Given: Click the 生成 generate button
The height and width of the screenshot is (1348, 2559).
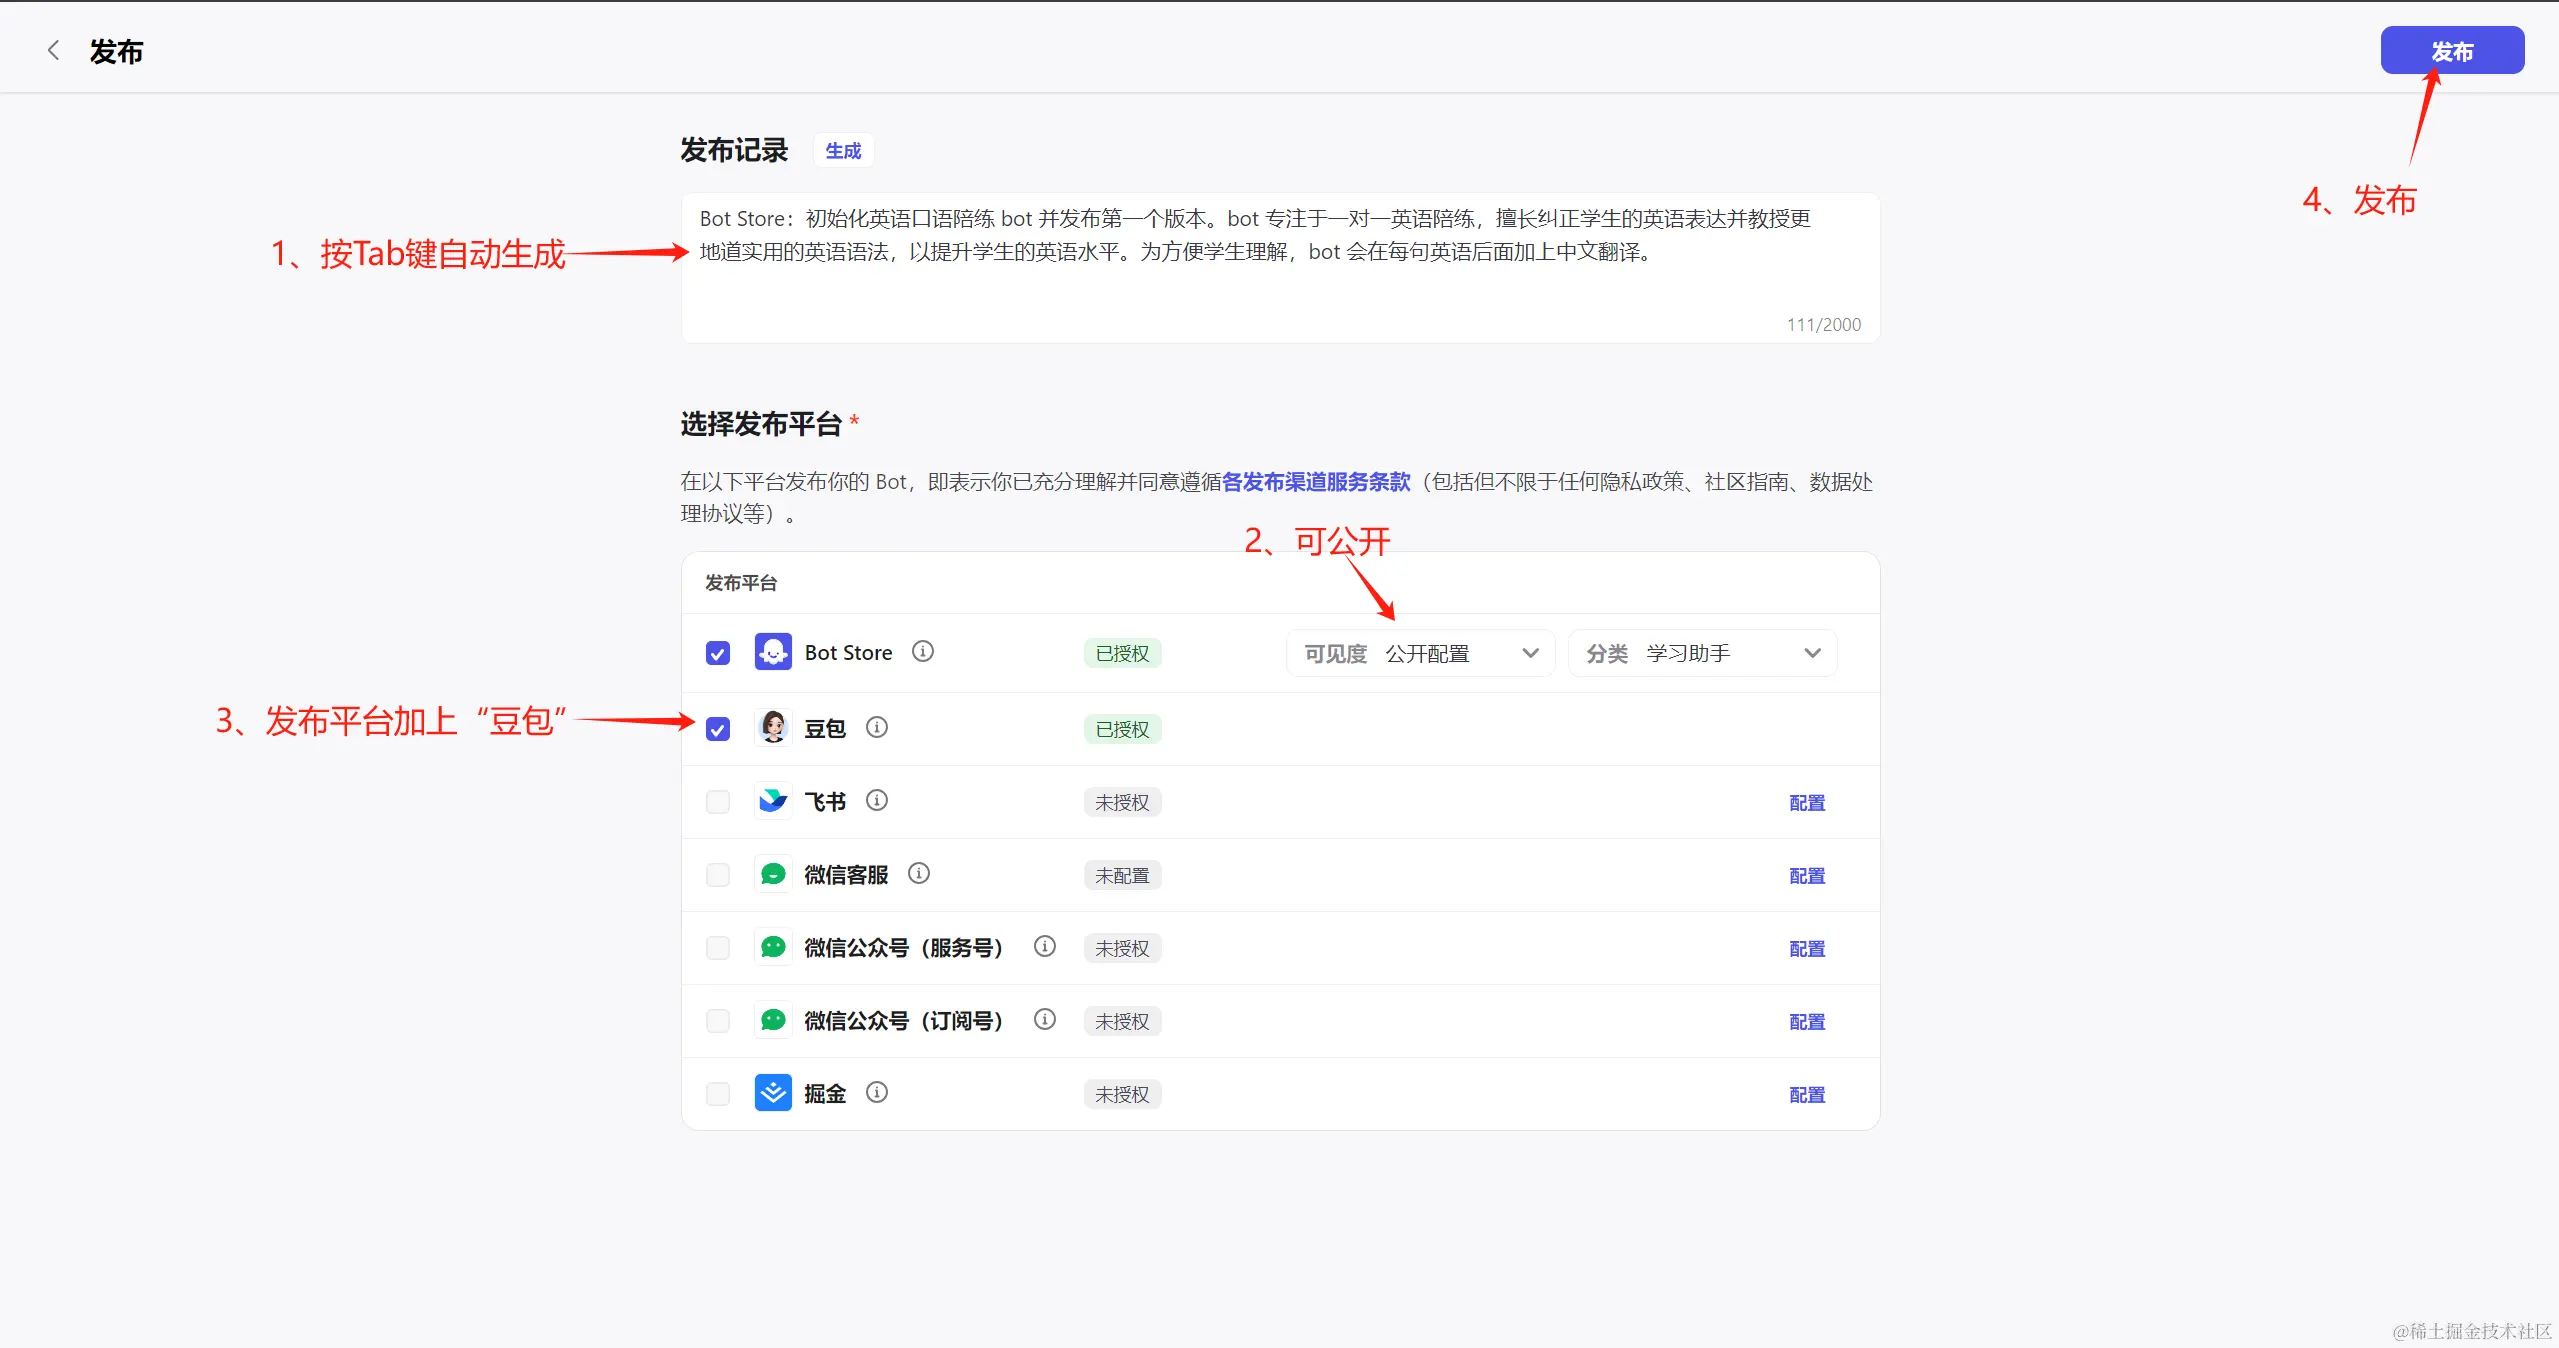Looking at the screenshot, I should pos(843,151).
